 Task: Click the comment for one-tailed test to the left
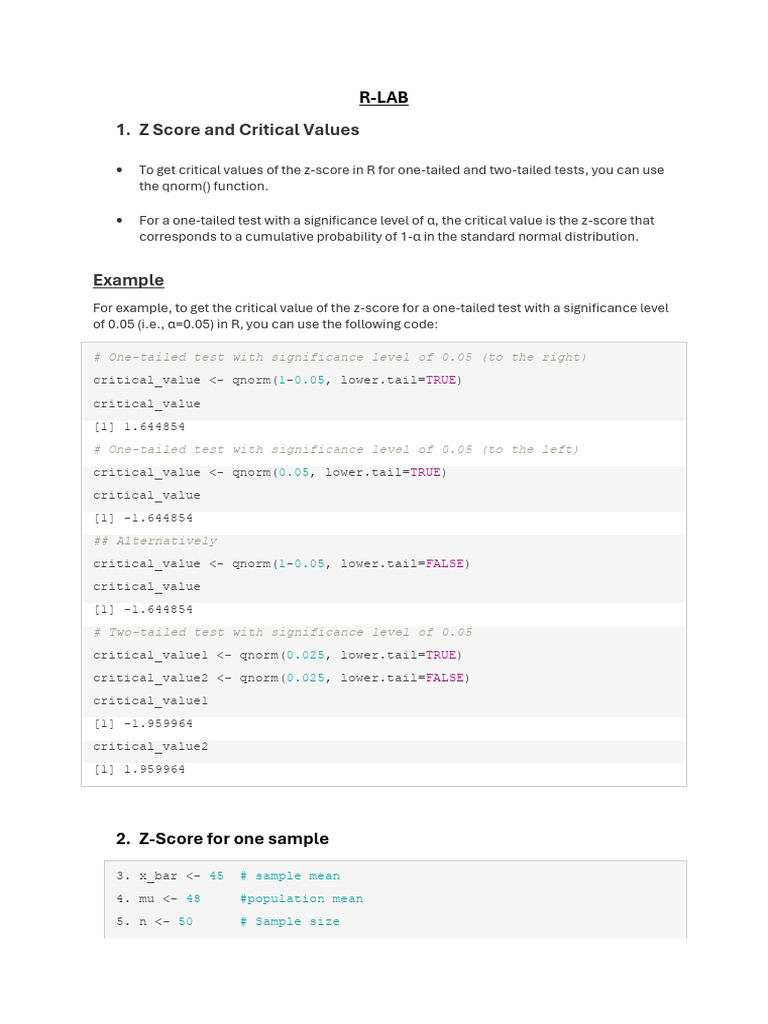coord(336,450)
